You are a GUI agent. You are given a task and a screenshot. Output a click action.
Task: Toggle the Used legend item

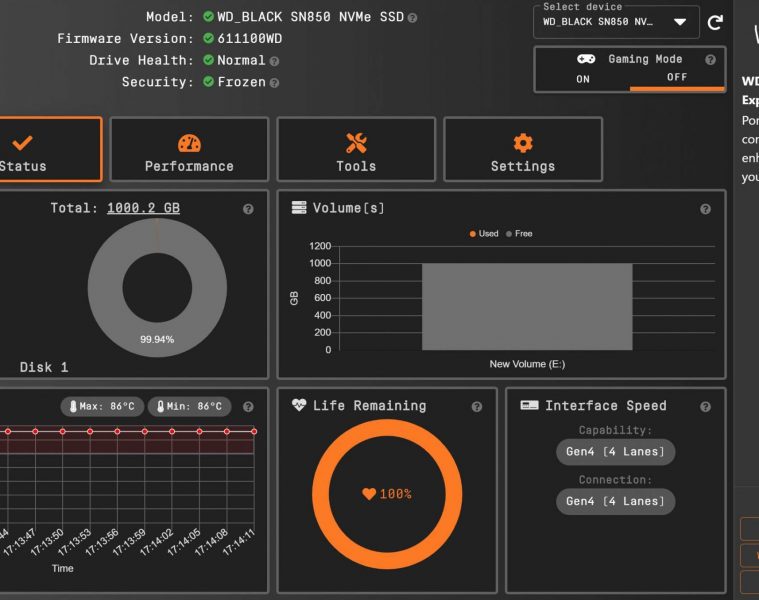point(484,234)
